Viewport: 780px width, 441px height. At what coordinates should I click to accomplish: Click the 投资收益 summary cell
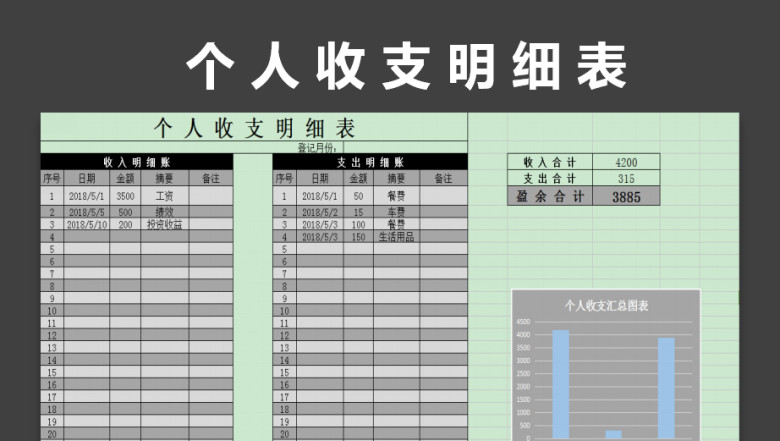(x=165, y=224)
